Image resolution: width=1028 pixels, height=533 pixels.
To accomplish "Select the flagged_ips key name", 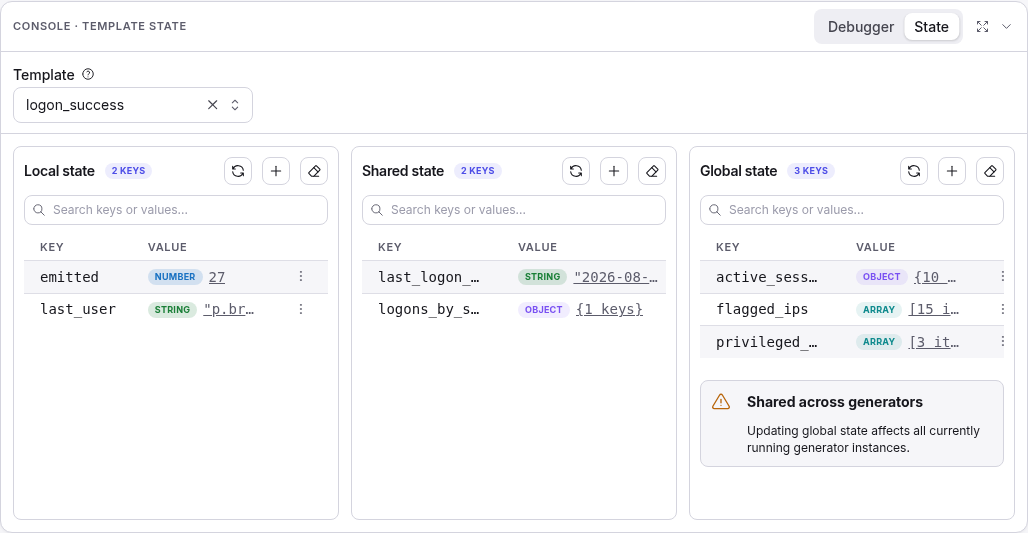I will click(x=762, y=309).
